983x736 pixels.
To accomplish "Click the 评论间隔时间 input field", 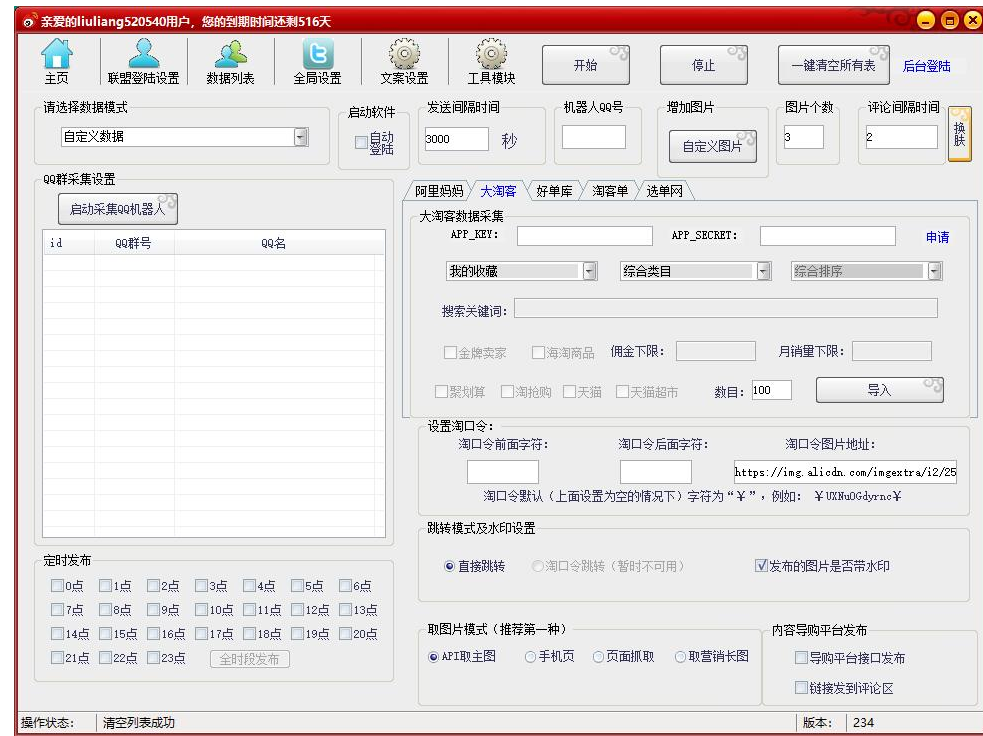I will coord(902,137).
